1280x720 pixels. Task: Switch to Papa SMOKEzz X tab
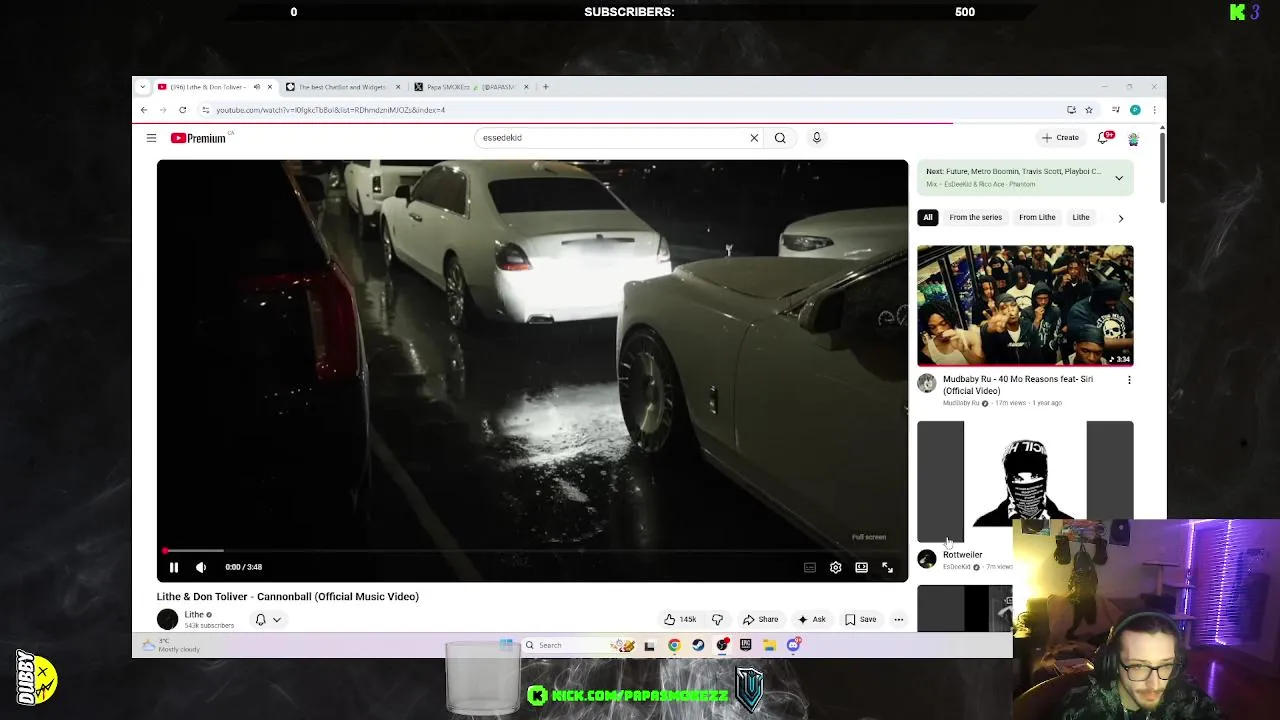click(470, 87)
